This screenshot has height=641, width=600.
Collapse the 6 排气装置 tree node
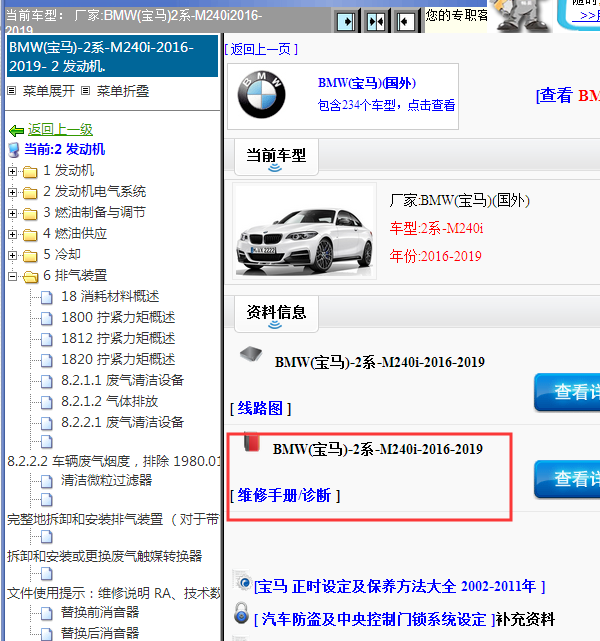pos(12,277)
